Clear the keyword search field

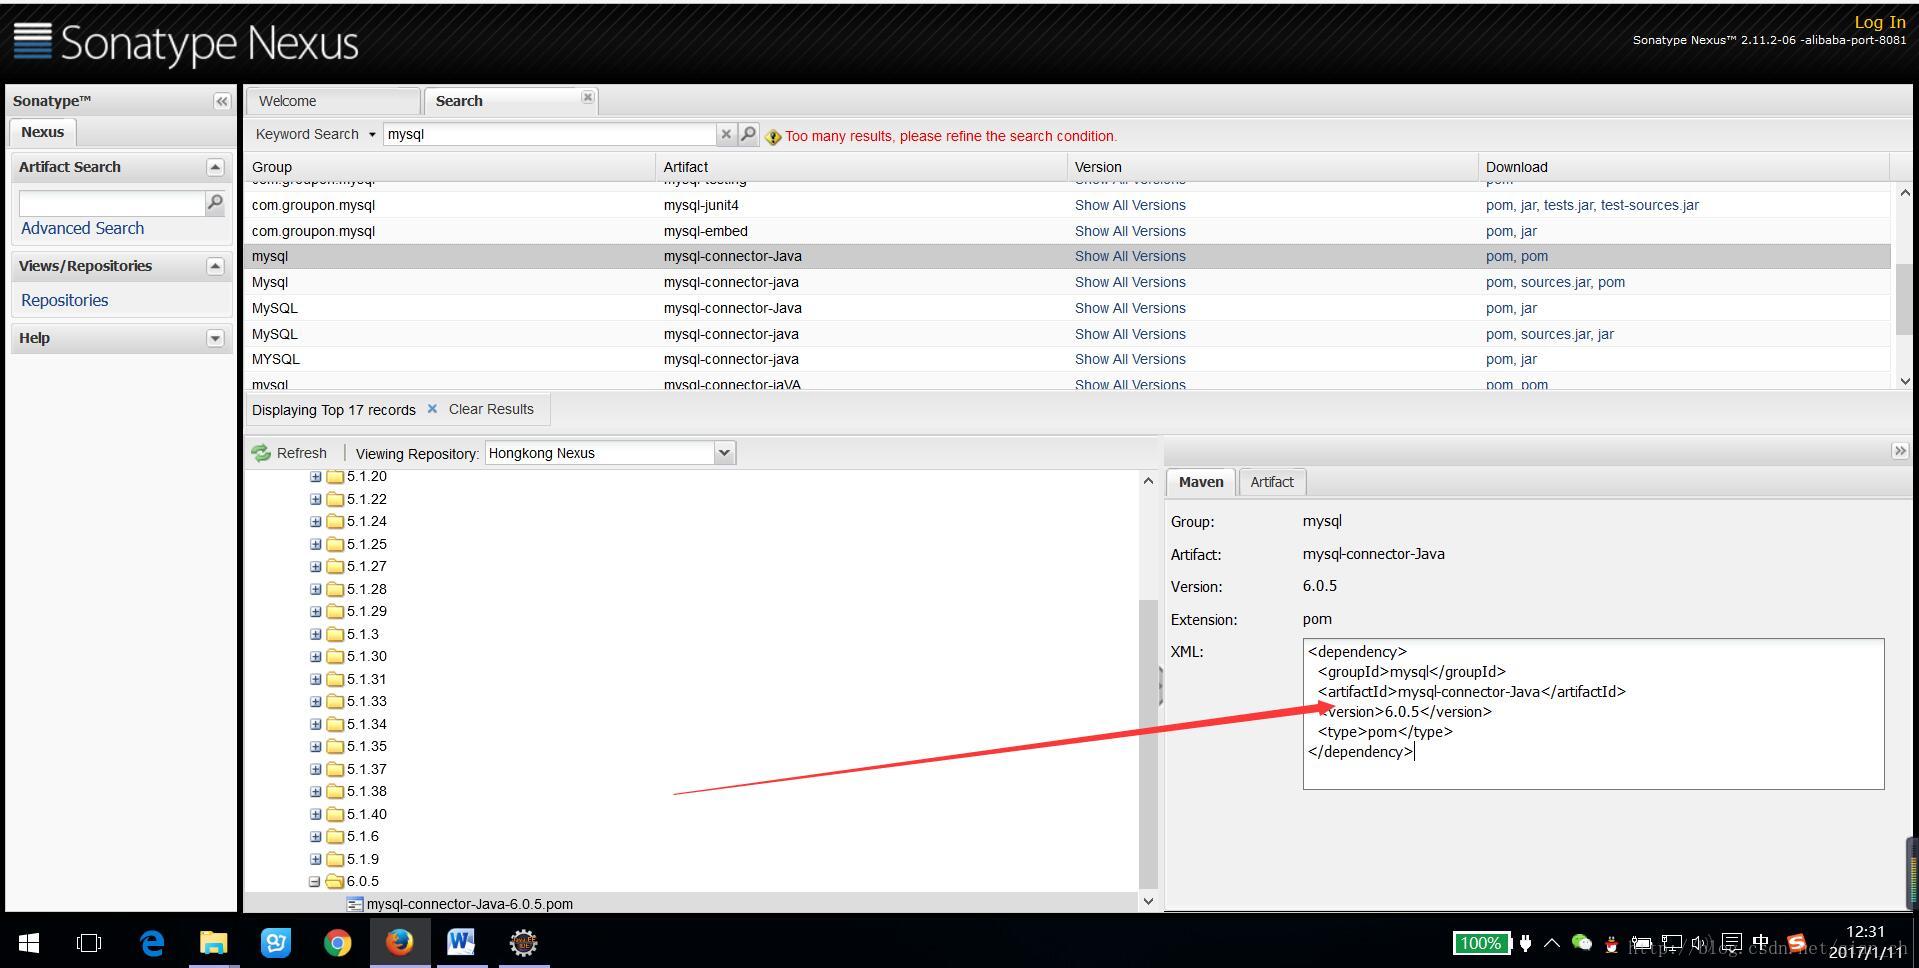726,134
